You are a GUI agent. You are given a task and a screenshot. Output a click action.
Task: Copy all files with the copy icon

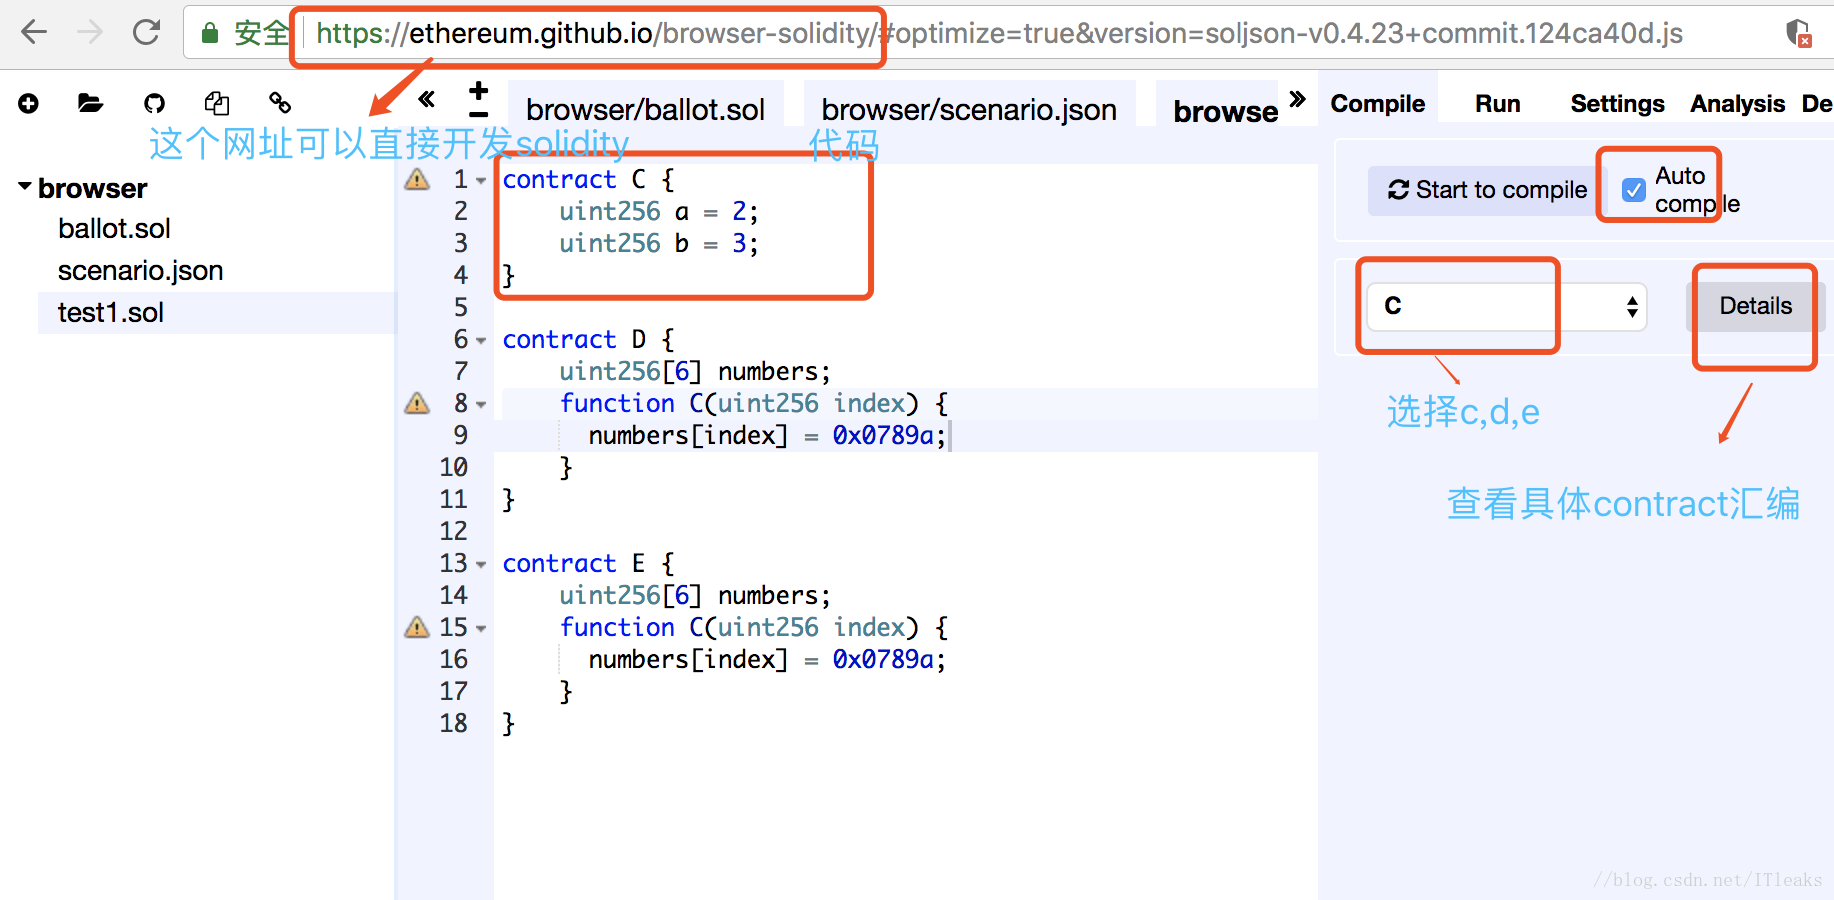coord(217,103)
